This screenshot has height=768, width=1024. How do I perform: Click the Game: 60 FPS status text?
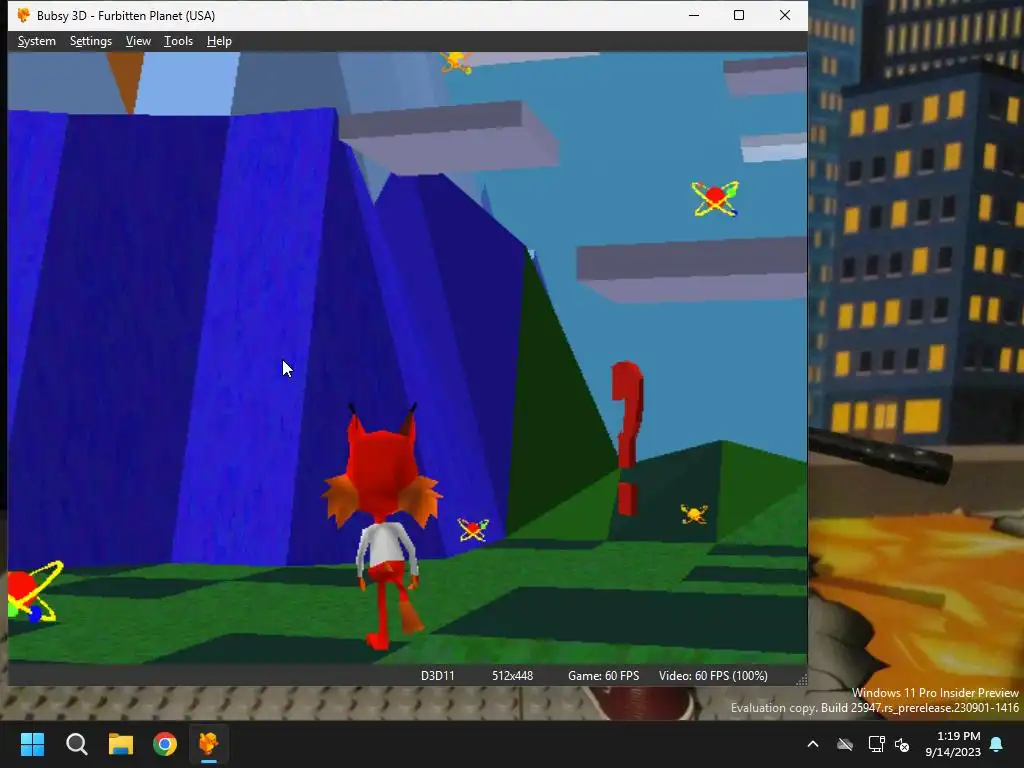pyautogui.click(x=603, y=676)
